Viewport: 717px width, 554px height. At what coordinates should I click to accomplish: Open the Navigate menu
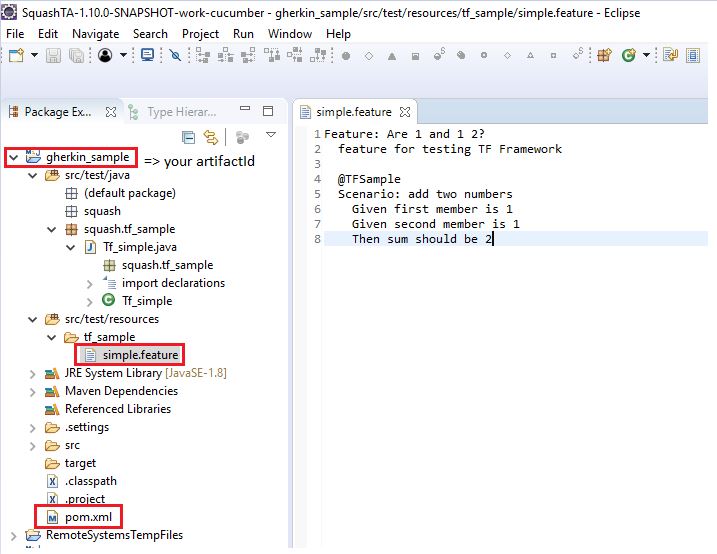(x=96, y=34)
